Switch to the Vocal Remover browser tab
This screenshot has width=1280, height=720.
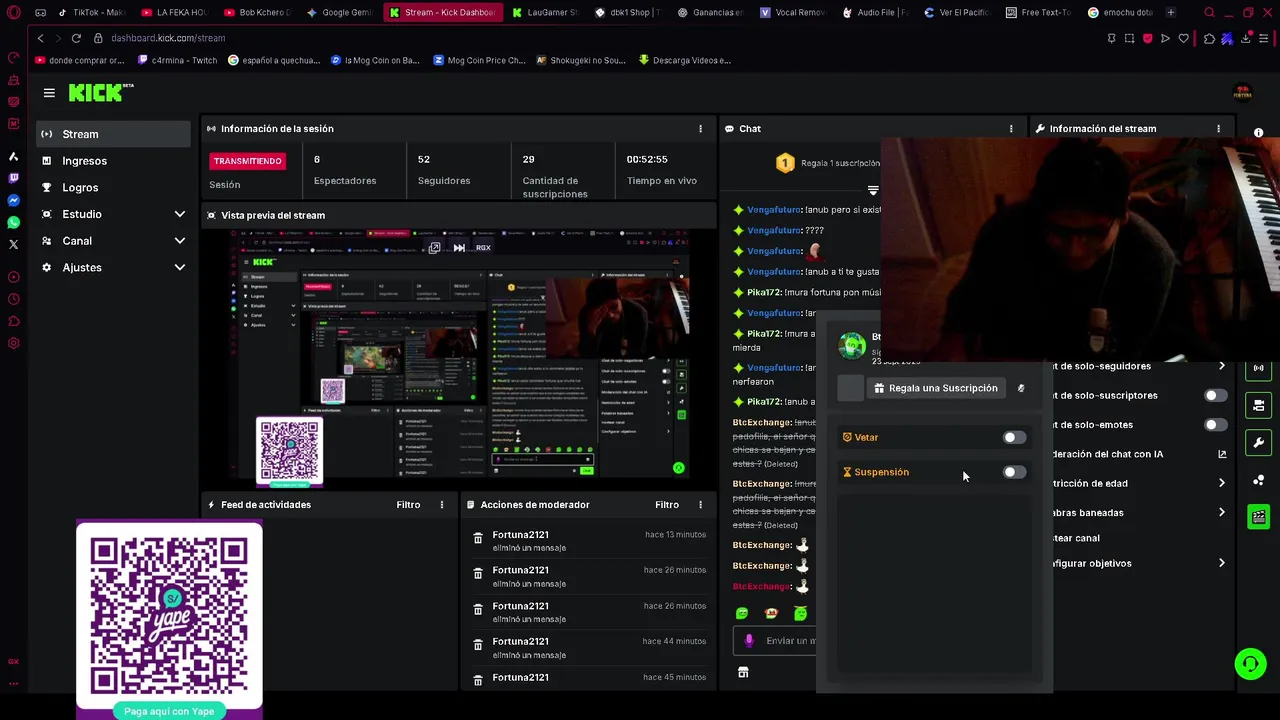793,13
